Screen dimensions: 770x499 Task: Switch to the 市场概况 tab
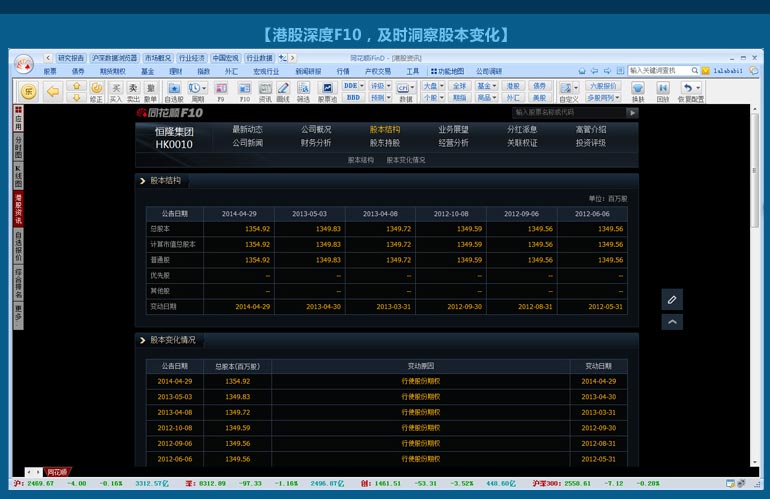158,58
